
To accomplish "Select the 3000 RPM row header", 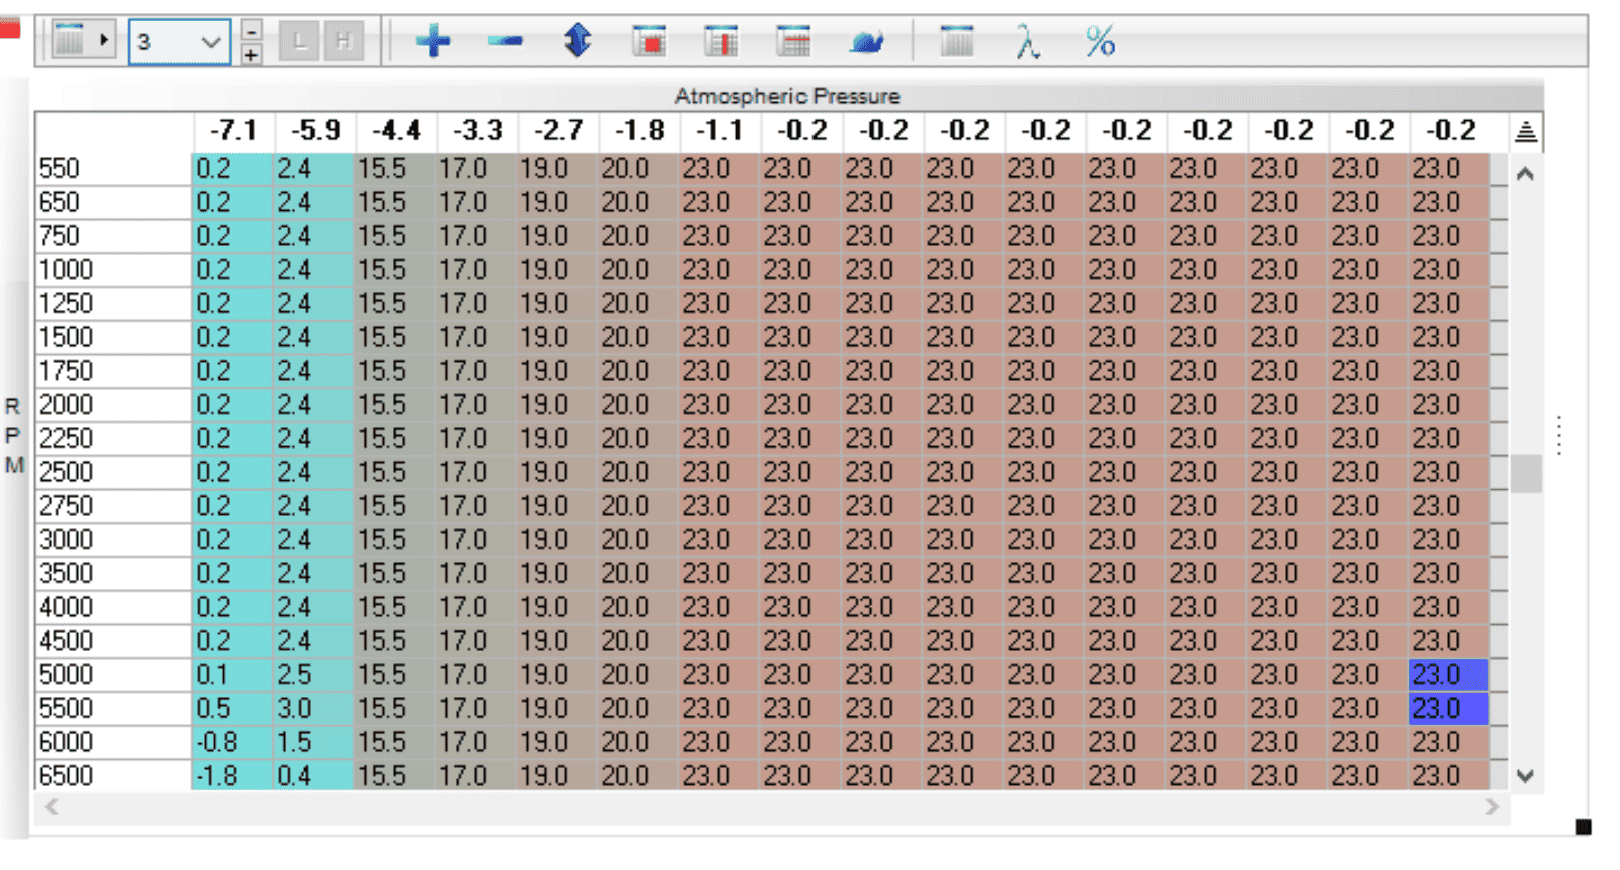I will pyautogui.click(x=113, y=540).
